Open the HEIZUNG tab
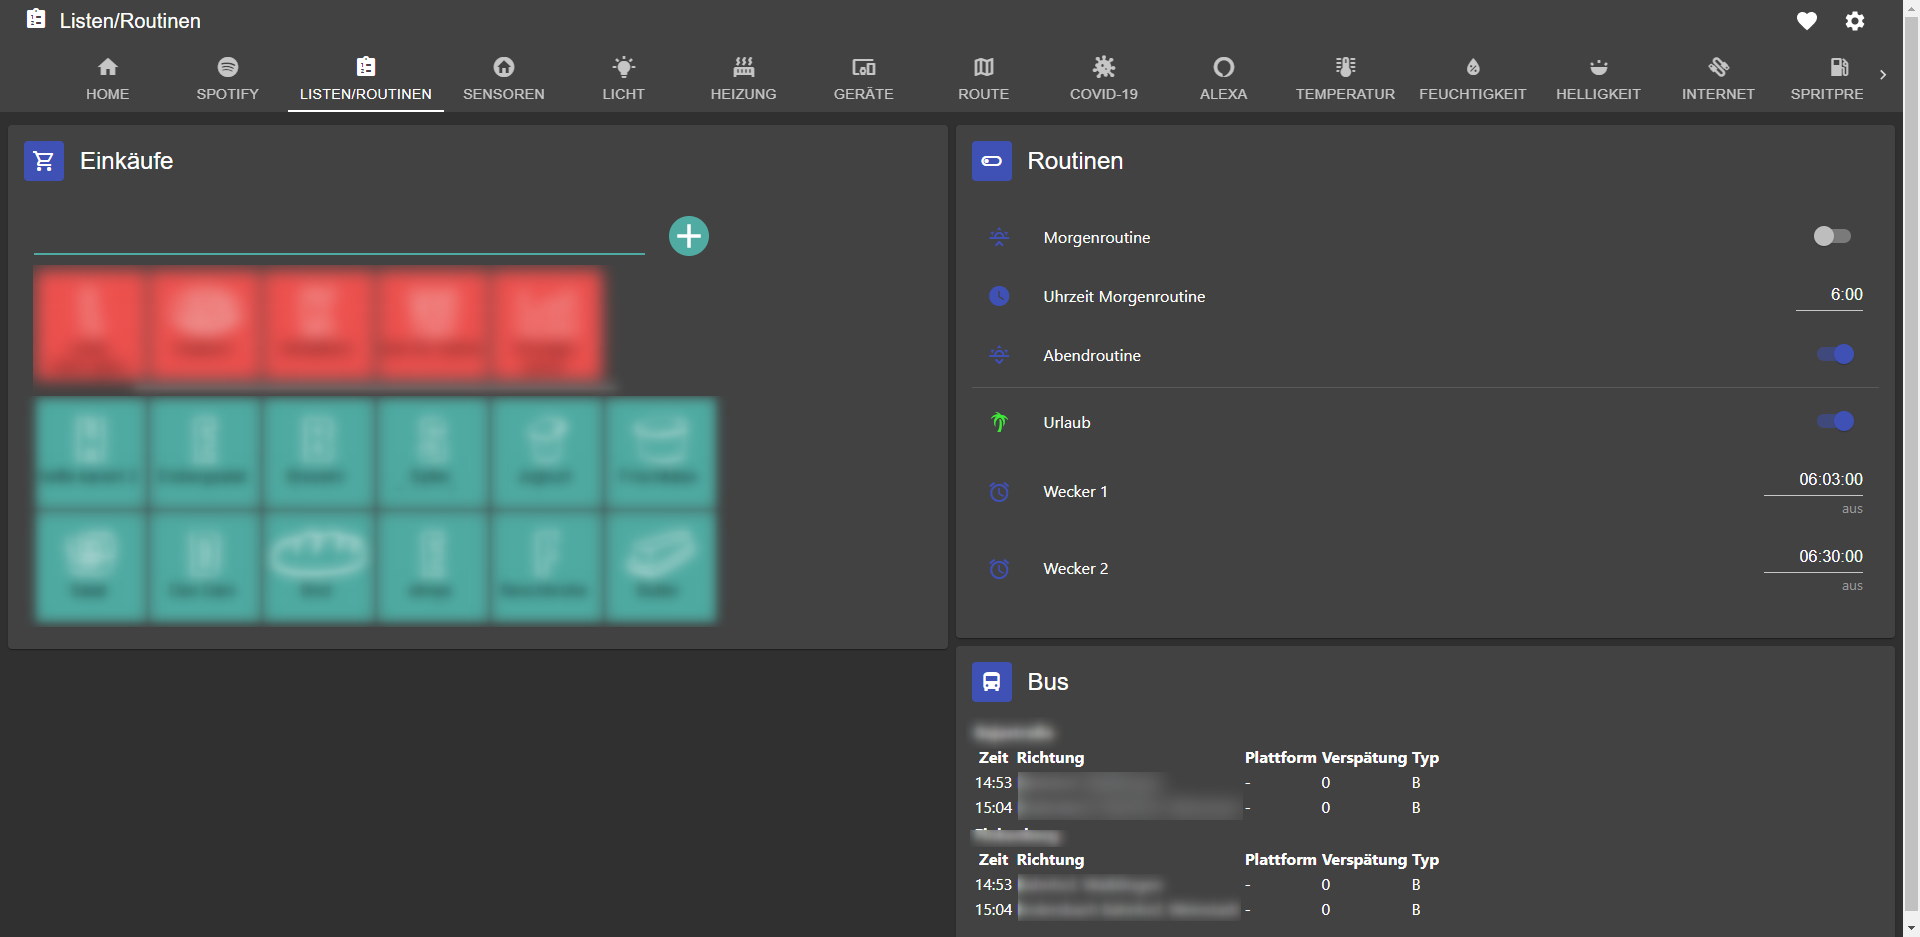The width and height of the screenshot is (1920, 937). [x=743, y=79]
